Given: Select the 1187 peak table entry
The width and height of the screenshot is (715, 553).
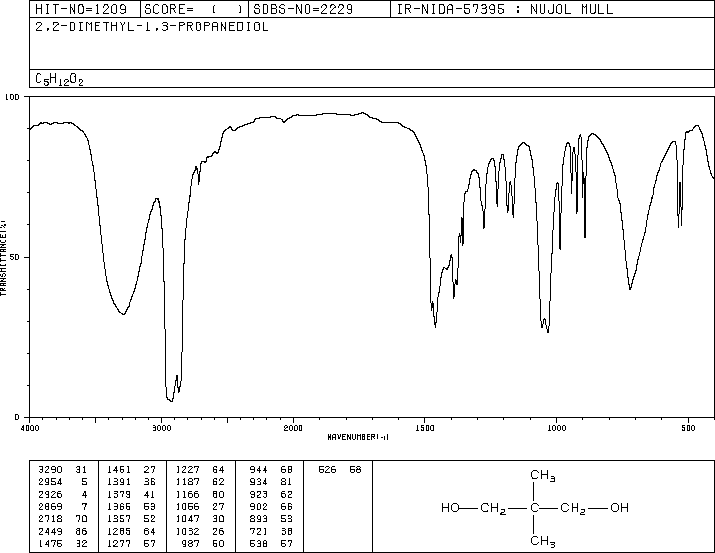Looking at the screenshot, I should [x=200, y=482].
